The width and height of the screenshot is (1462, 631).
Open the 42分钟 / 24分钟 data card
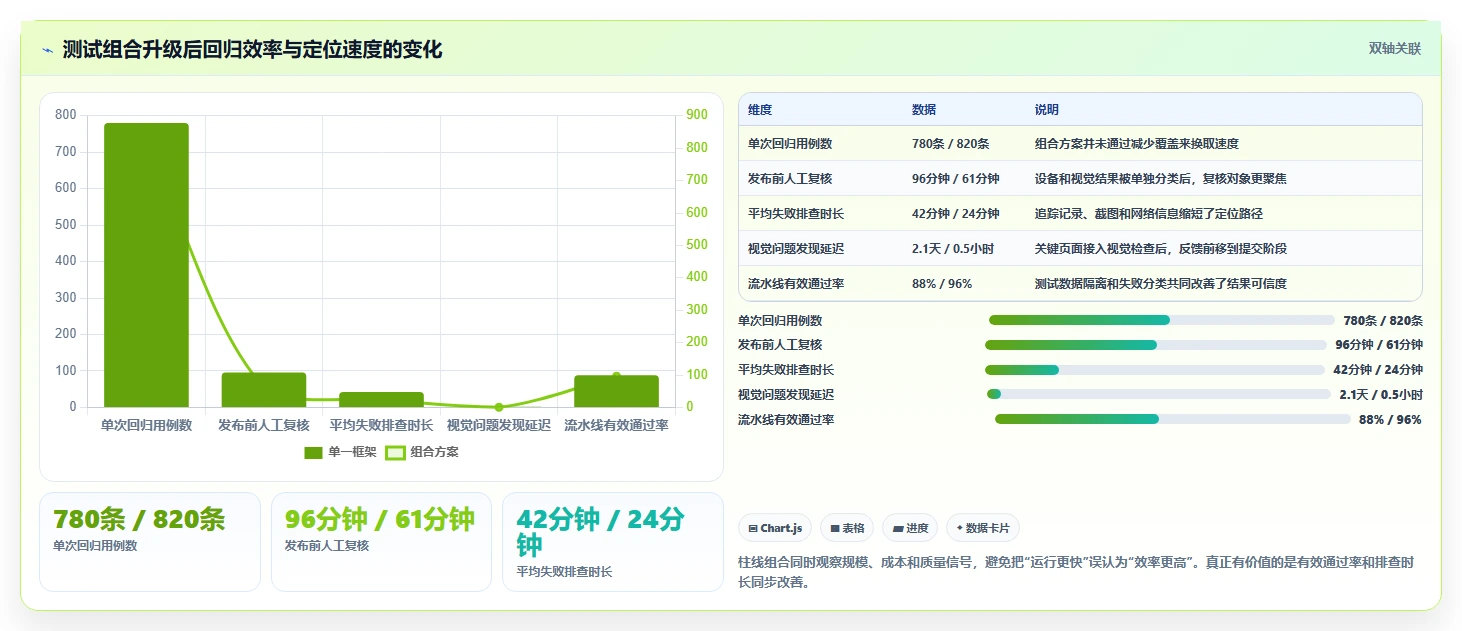[612, 542]
